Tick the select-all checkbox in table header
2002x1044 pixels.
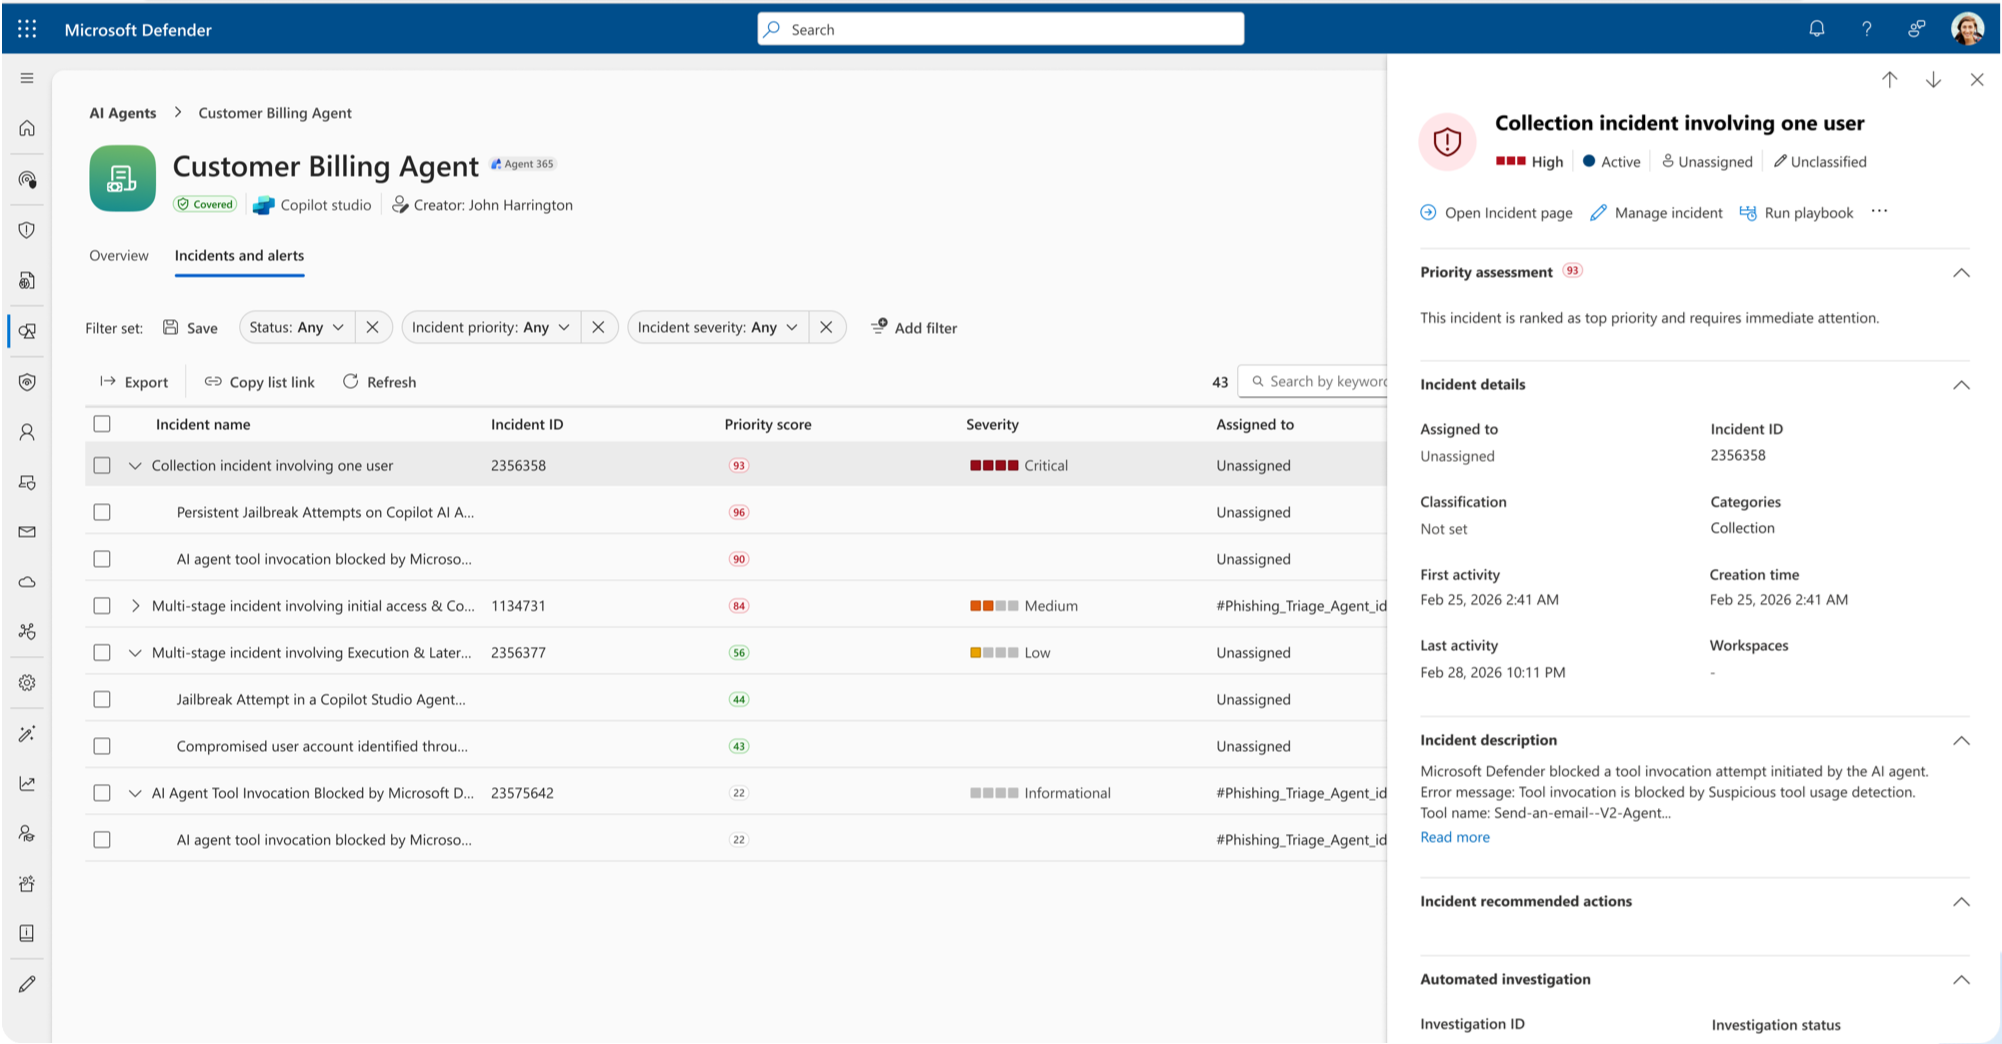click(x=102, y=424)
